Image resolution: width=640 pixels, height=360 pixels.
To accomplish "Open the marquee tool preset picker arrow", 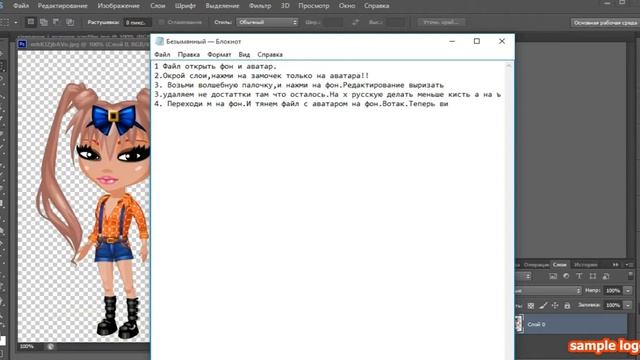I will pos(16,22).
